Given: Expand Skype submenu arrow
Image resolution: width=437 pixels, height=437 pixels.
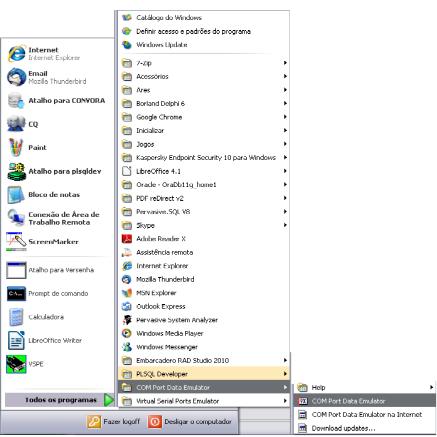Looking at the screenshot, I should [285, 225].
